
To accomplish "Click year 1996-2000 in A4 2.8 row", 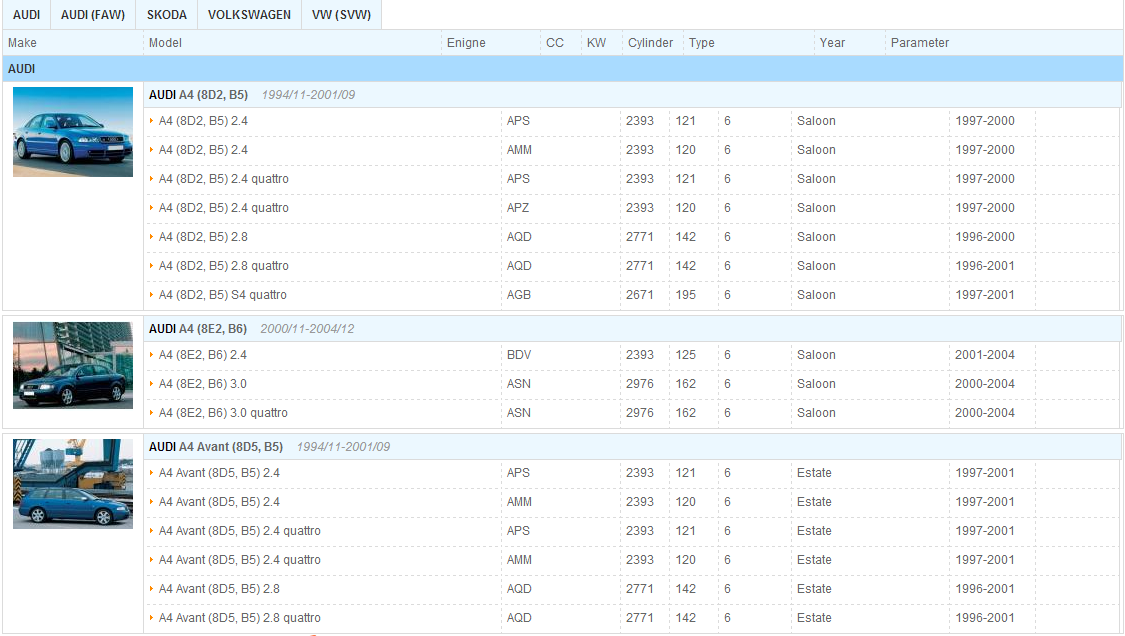I will (x=984, y=237).
